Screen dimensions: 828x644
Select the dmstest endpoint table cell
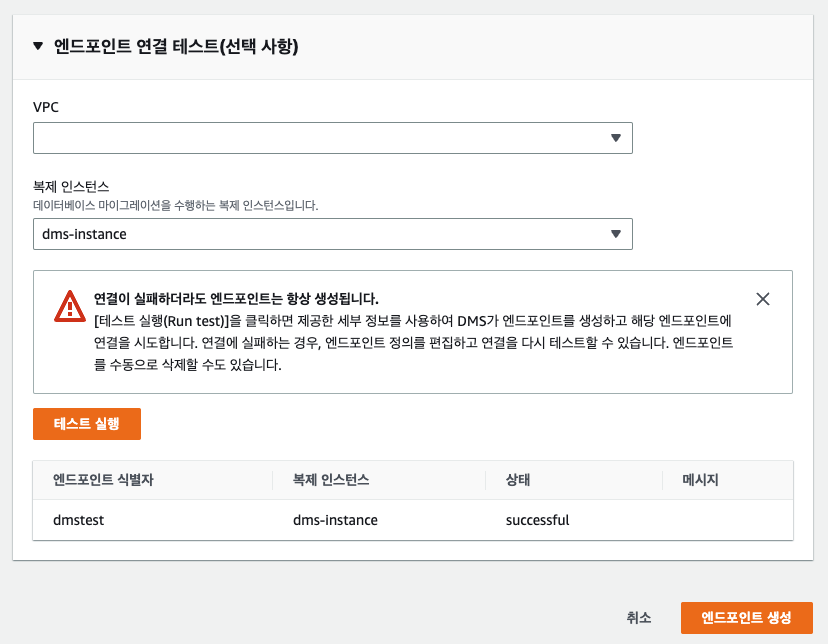[78, 520]
